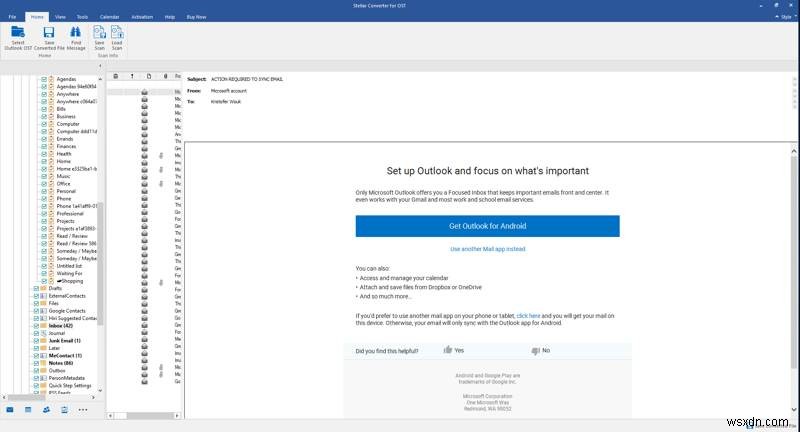Select the ExternalContacts folder
Screen dimensions: 800x432
point(67,296)
